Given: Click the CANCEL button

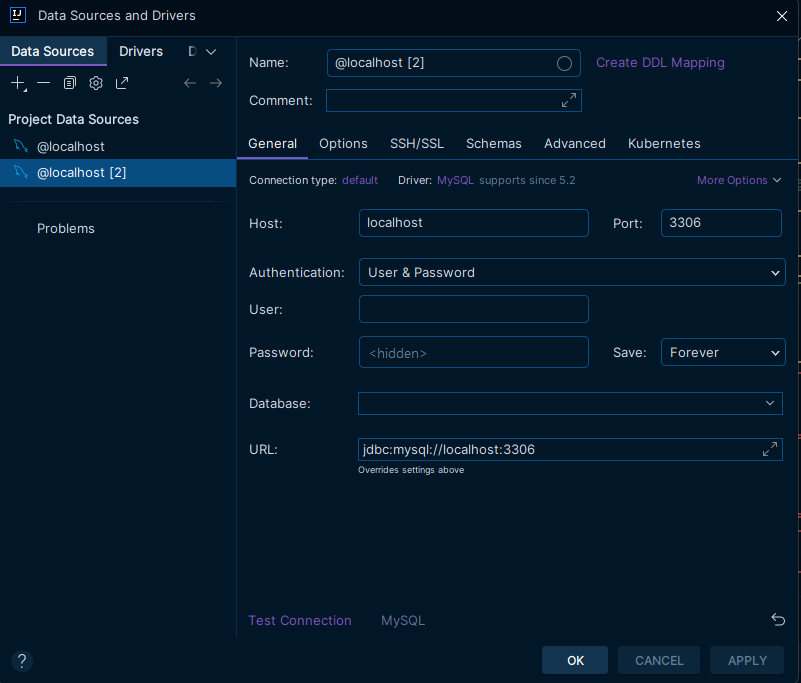Looking at the screenshot, I should point(659,660).
